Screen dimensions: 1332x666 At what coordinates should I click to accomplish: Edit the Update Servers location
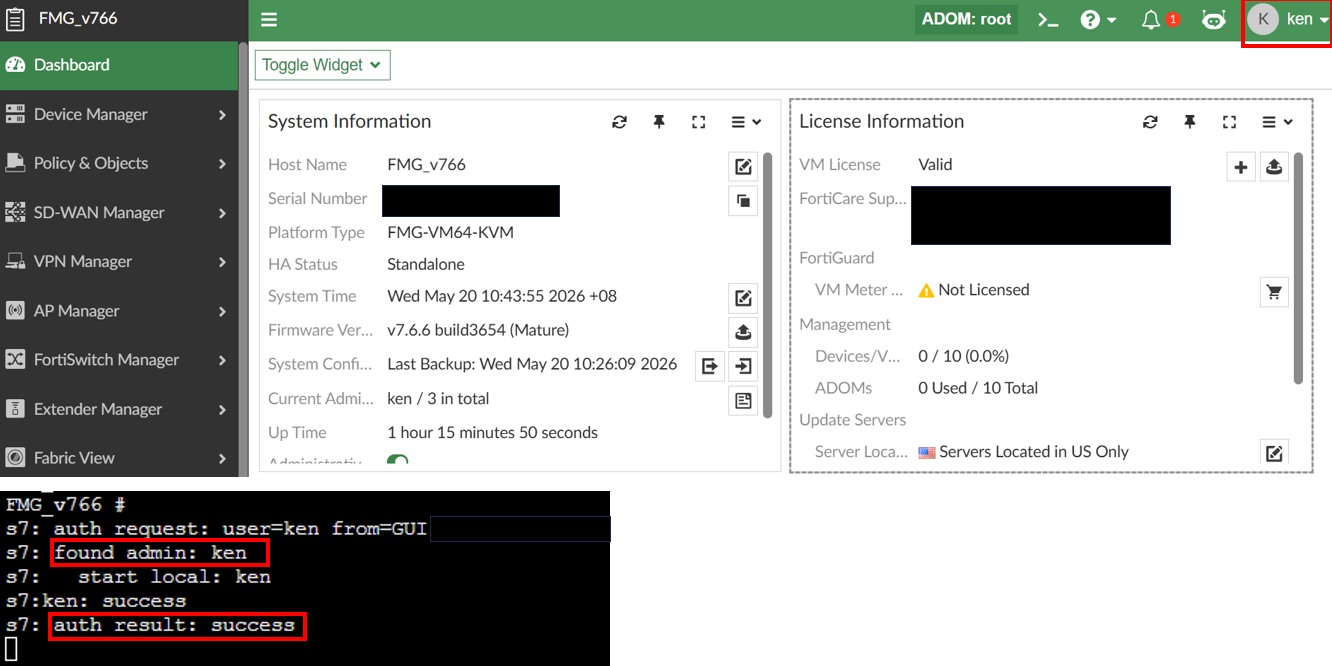click(x=1274, y=453)
